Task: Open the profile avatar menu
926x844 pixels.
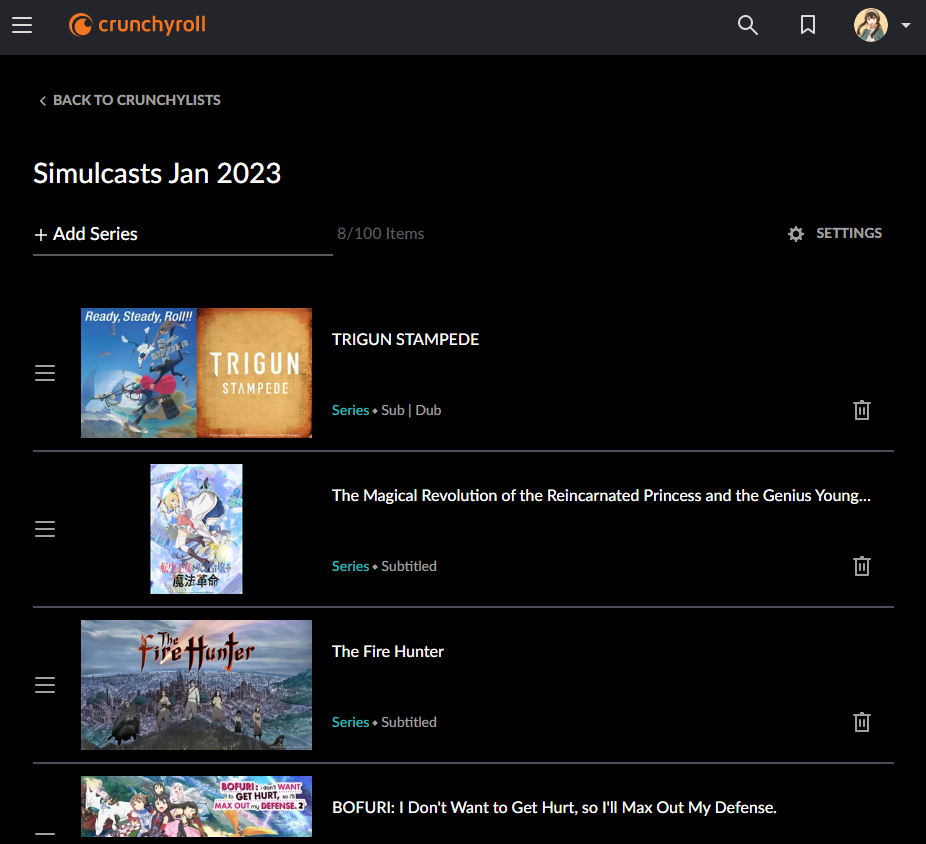Action: tap(872, 25)
